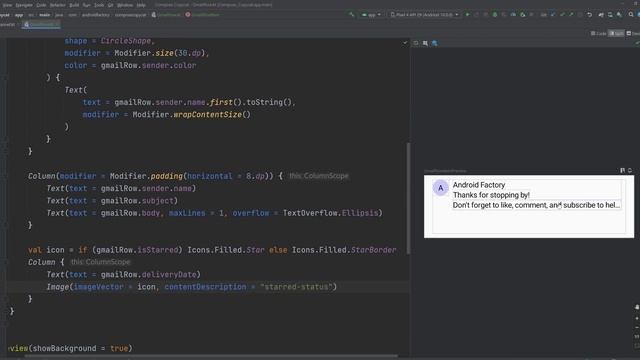The height and width of the screenshot is (360, 640).
Task: Click 'showBackground = true' at the bottom
Action: (x=80, y=349)
